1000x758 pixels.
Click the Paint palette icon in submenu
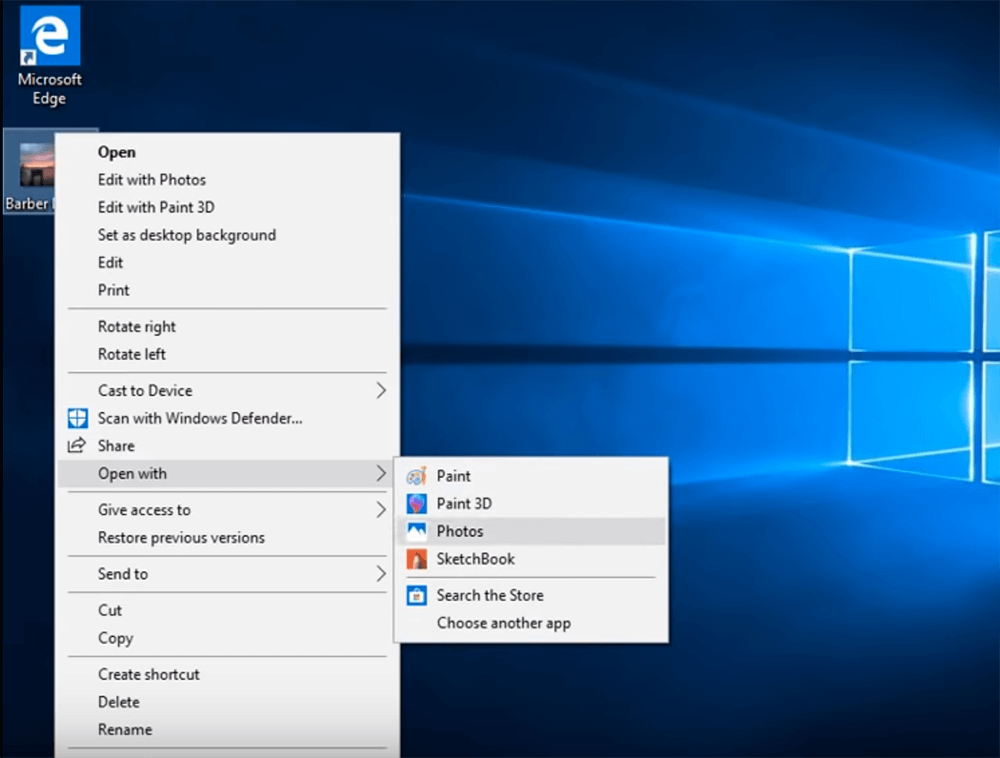[x=416, y=476]
